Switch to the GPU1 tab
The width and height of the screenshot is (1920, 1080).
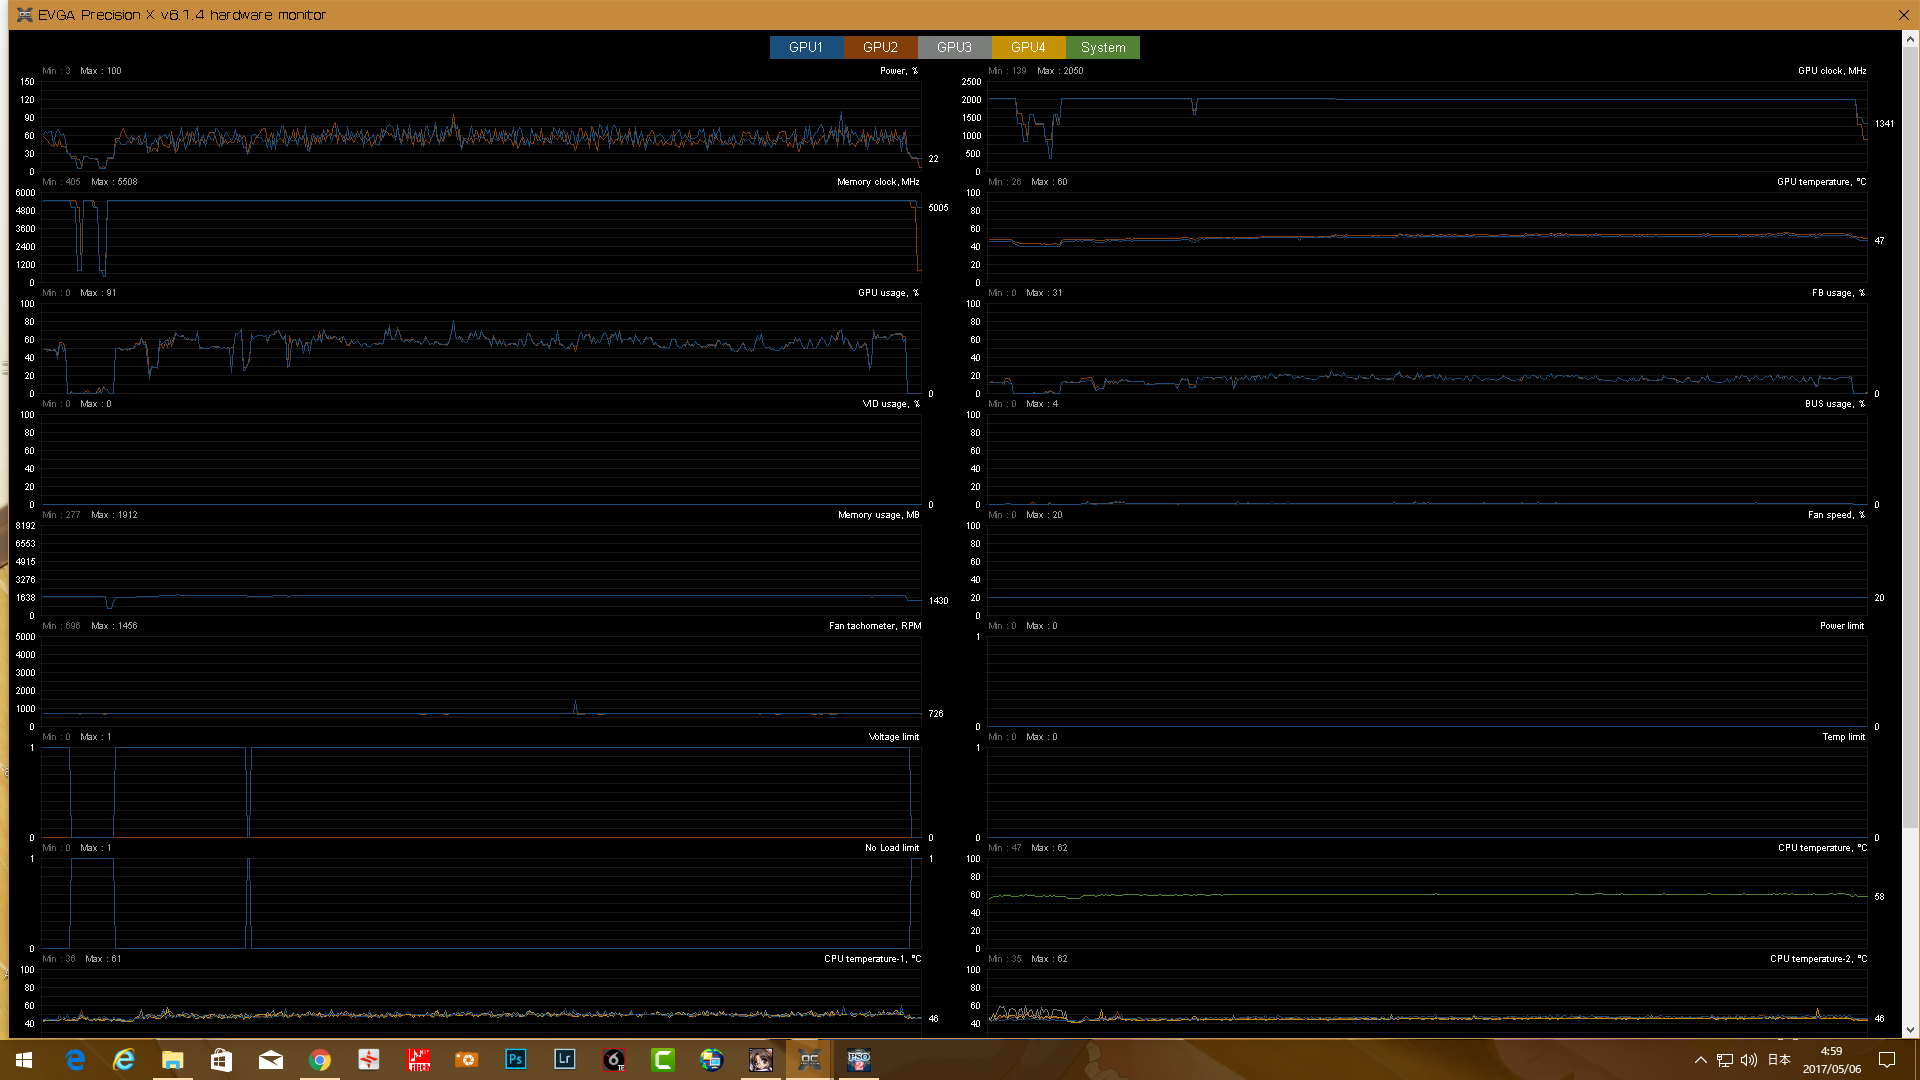pyautogui.click(x=806, y=47)
